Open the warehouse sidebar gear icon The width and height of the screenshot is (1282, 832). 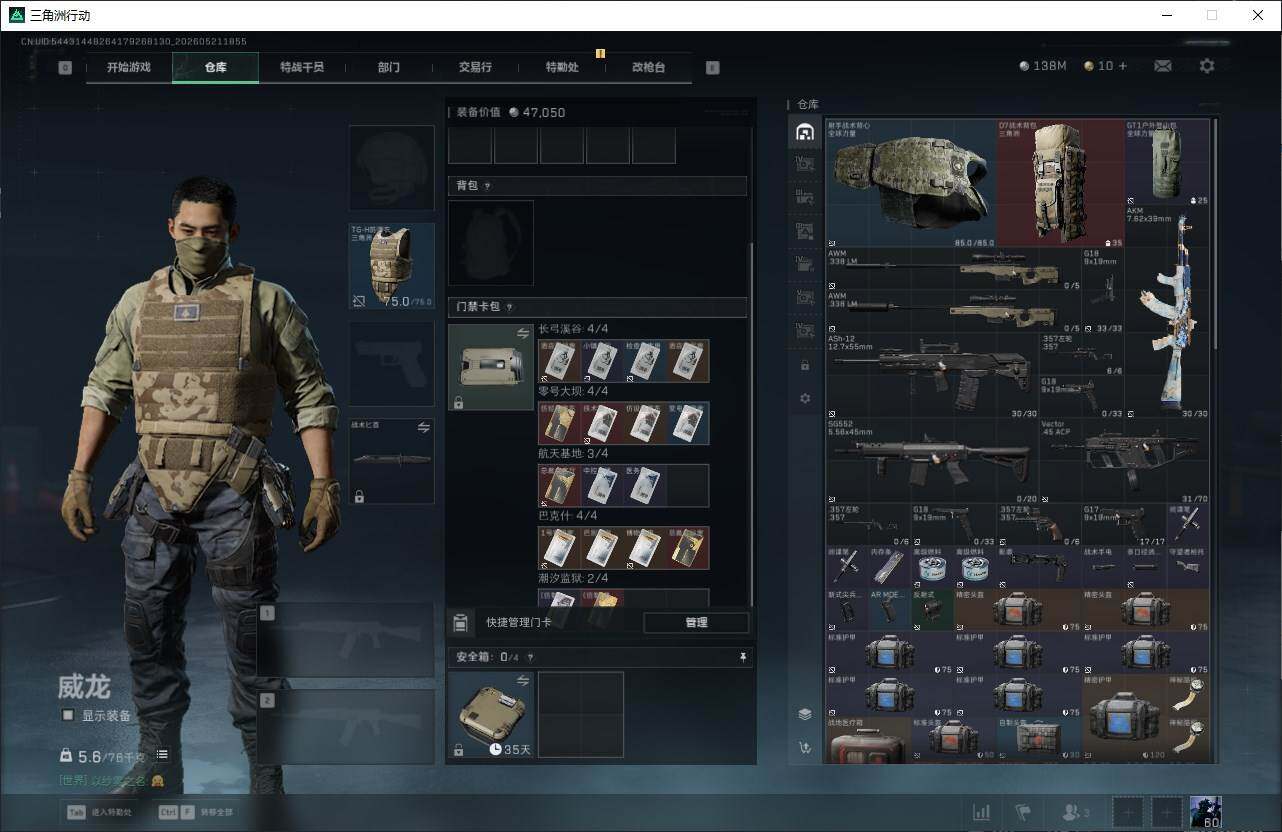[x=805, y=398]
